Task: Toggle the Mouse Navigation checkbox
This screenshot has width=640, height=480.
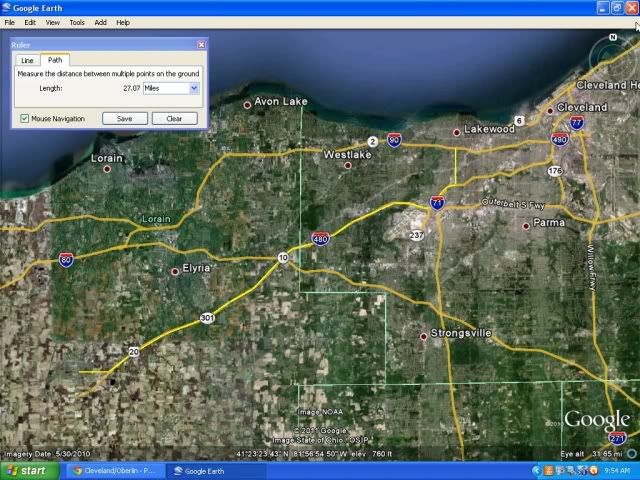Action: (x=24, y=118)
